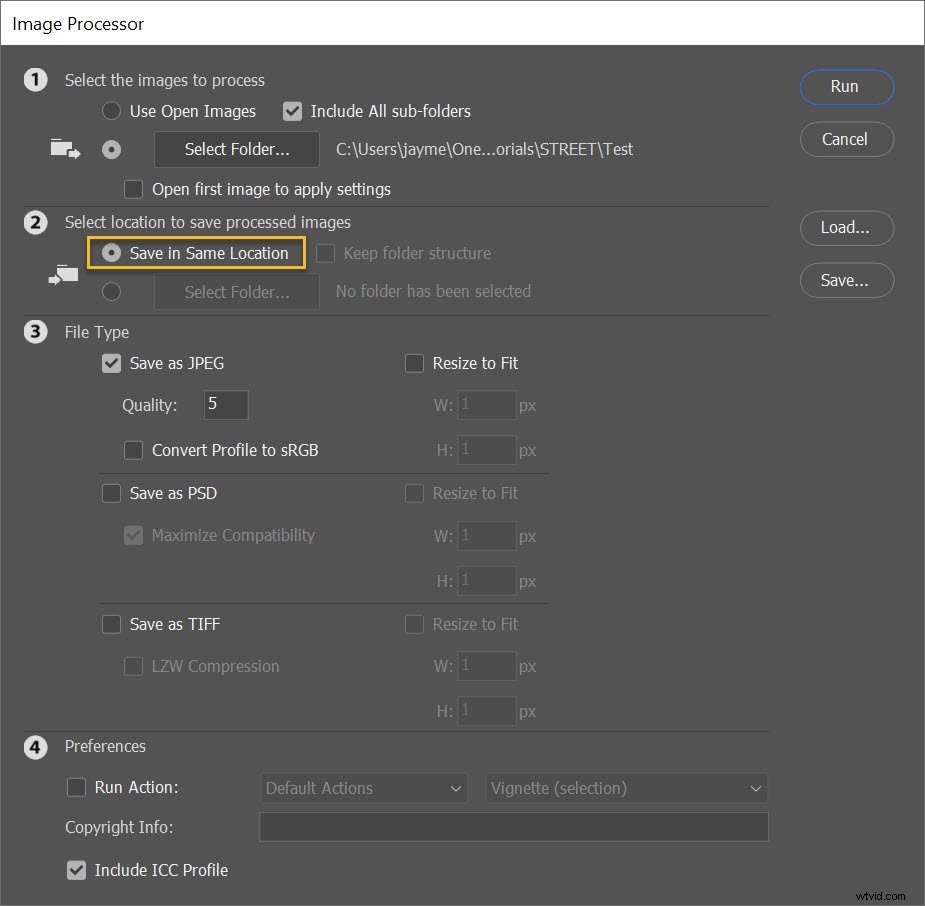The image size is (925, 906).
Task: Click the Run button
Action: coord(846,87)
